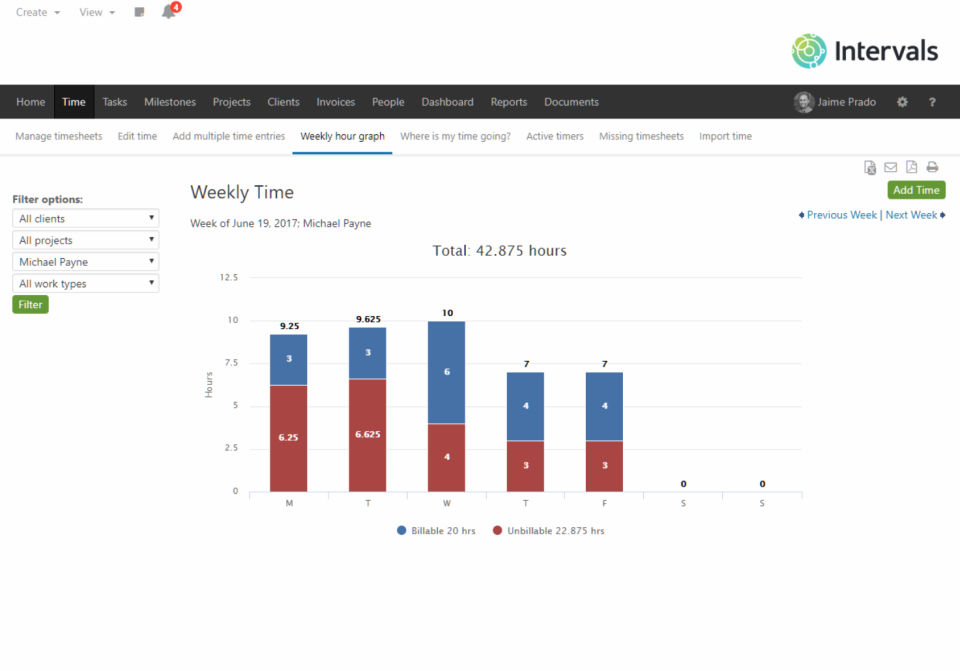
Task: Open the Create dropdown menu
Action: (38, 12)
